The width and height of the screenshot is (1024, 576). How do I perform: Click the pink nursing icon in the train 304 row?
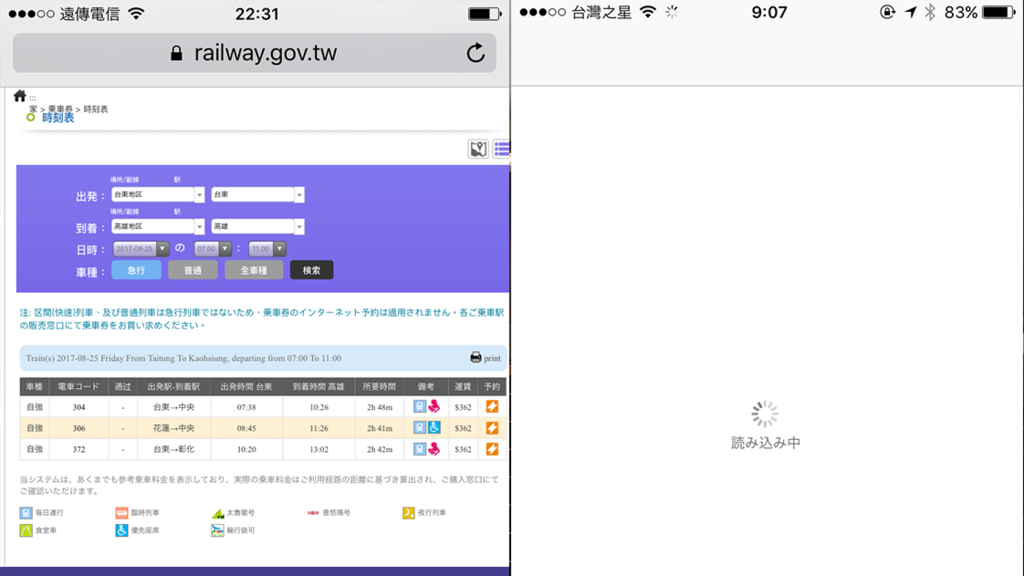tap(434, 407)
